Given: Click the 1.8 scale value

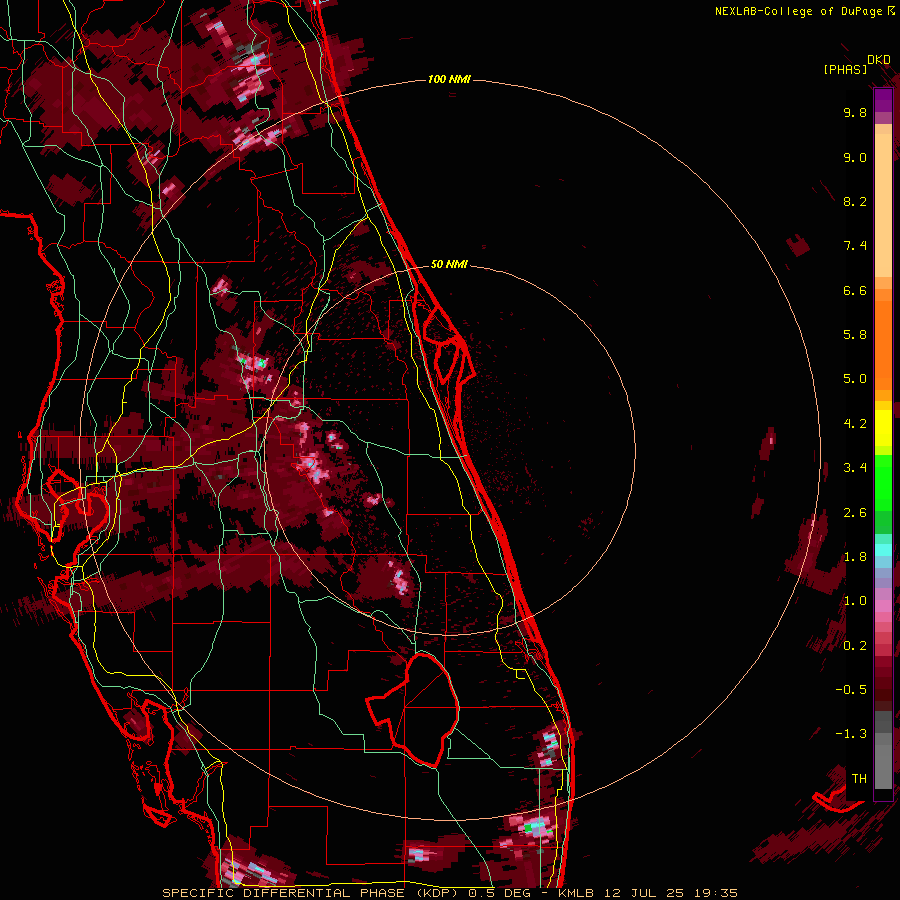Looking at the screenshot, I should click(855, 557).
